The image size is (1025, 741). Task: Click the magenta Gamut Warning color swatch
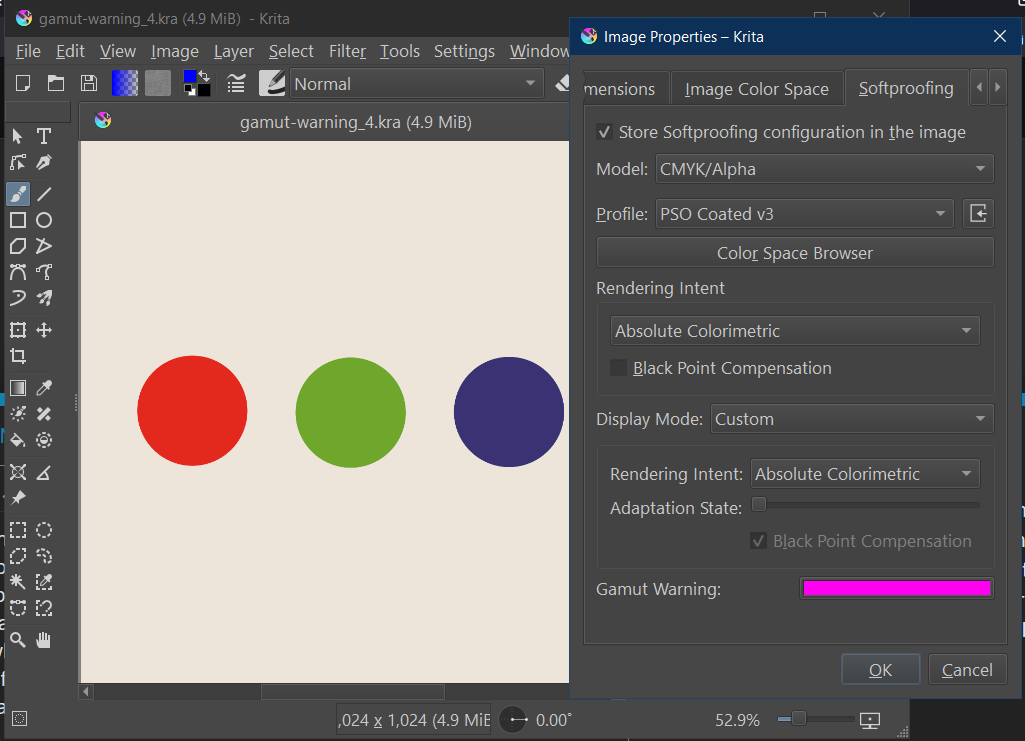click(x=896, y=589)
